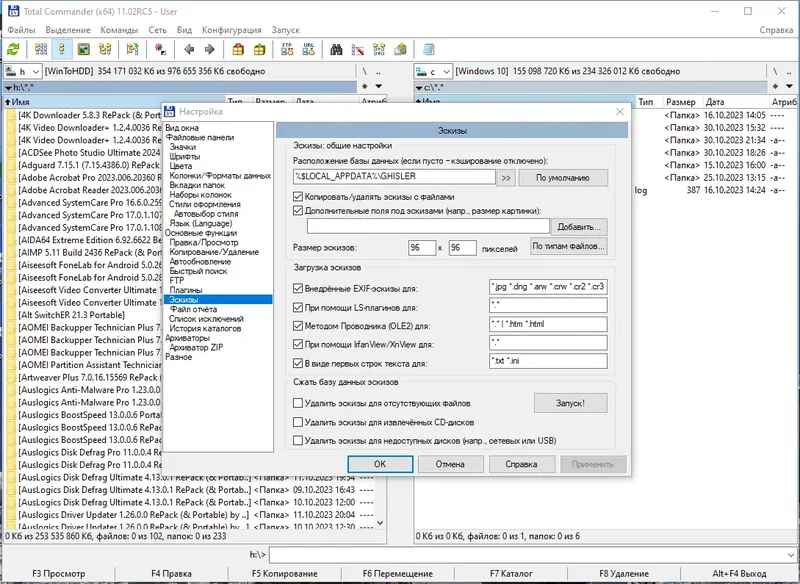Open the 'Выделение' menu
Screen dimensions: 800x584
[68, 30]
